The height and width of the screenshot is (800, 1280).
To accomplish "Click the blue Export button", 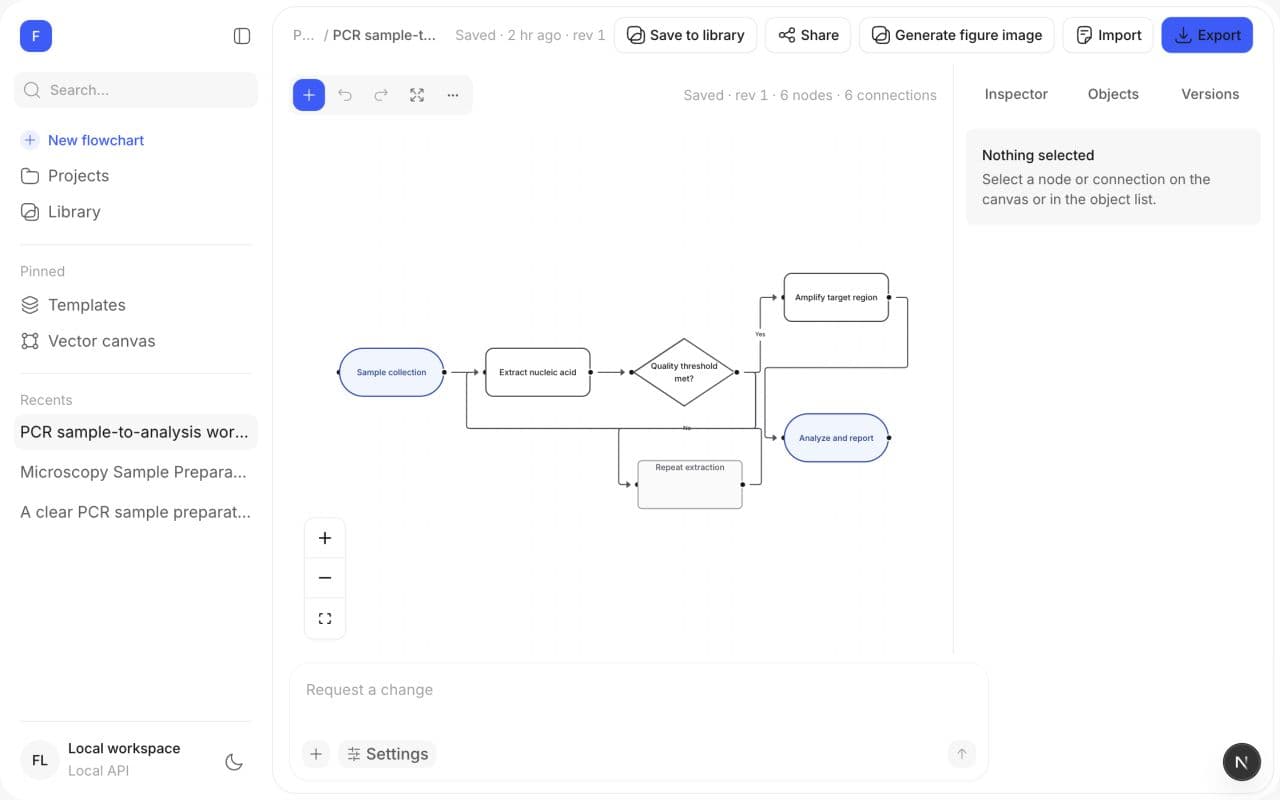I will (x=1207, y=35).
